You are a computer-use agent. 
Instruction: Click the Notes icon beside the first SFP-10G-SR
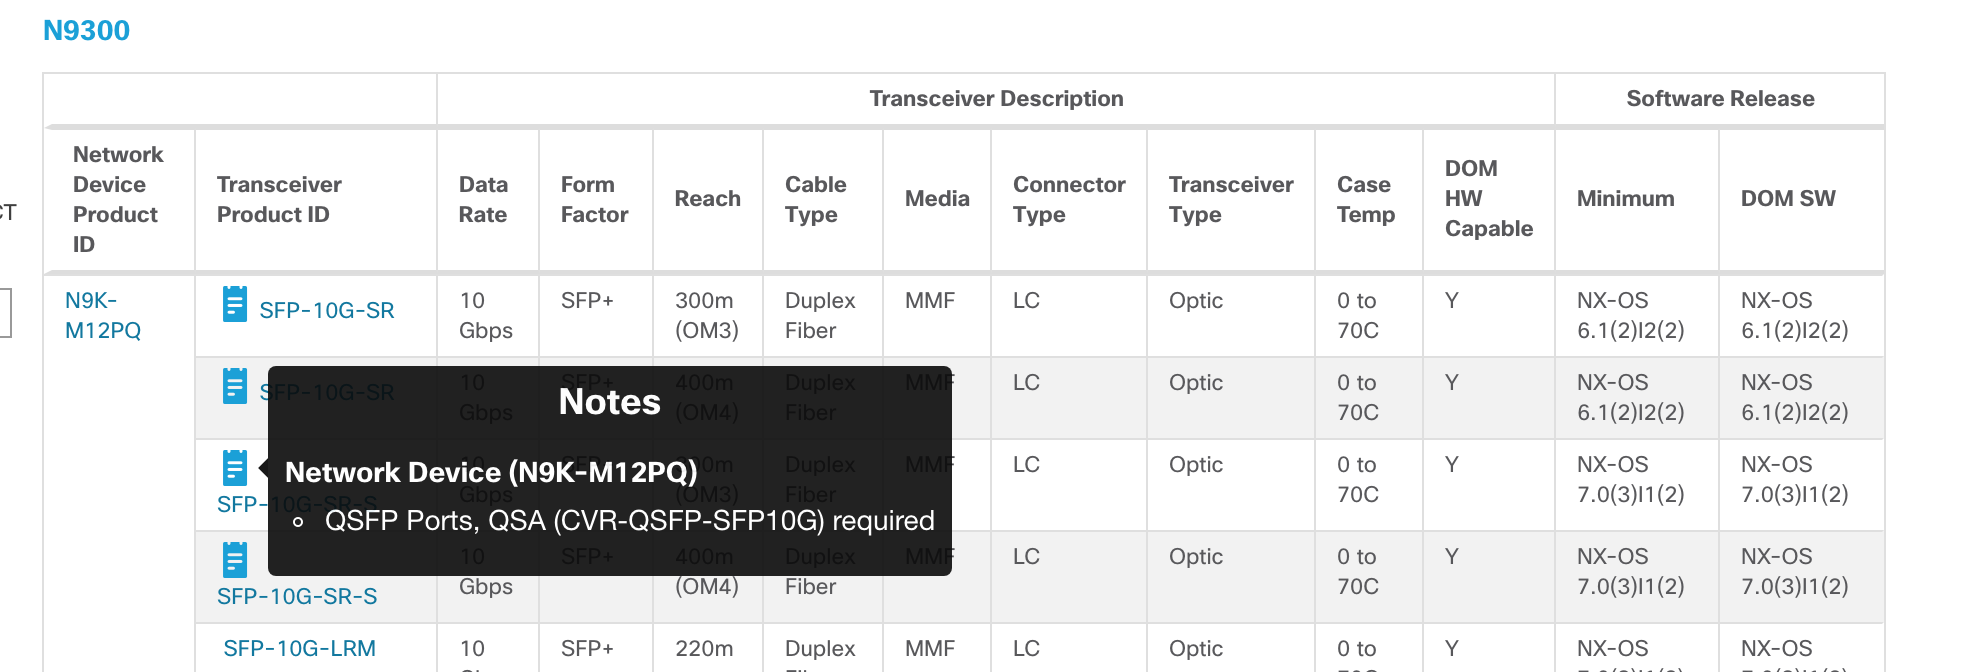234,303
